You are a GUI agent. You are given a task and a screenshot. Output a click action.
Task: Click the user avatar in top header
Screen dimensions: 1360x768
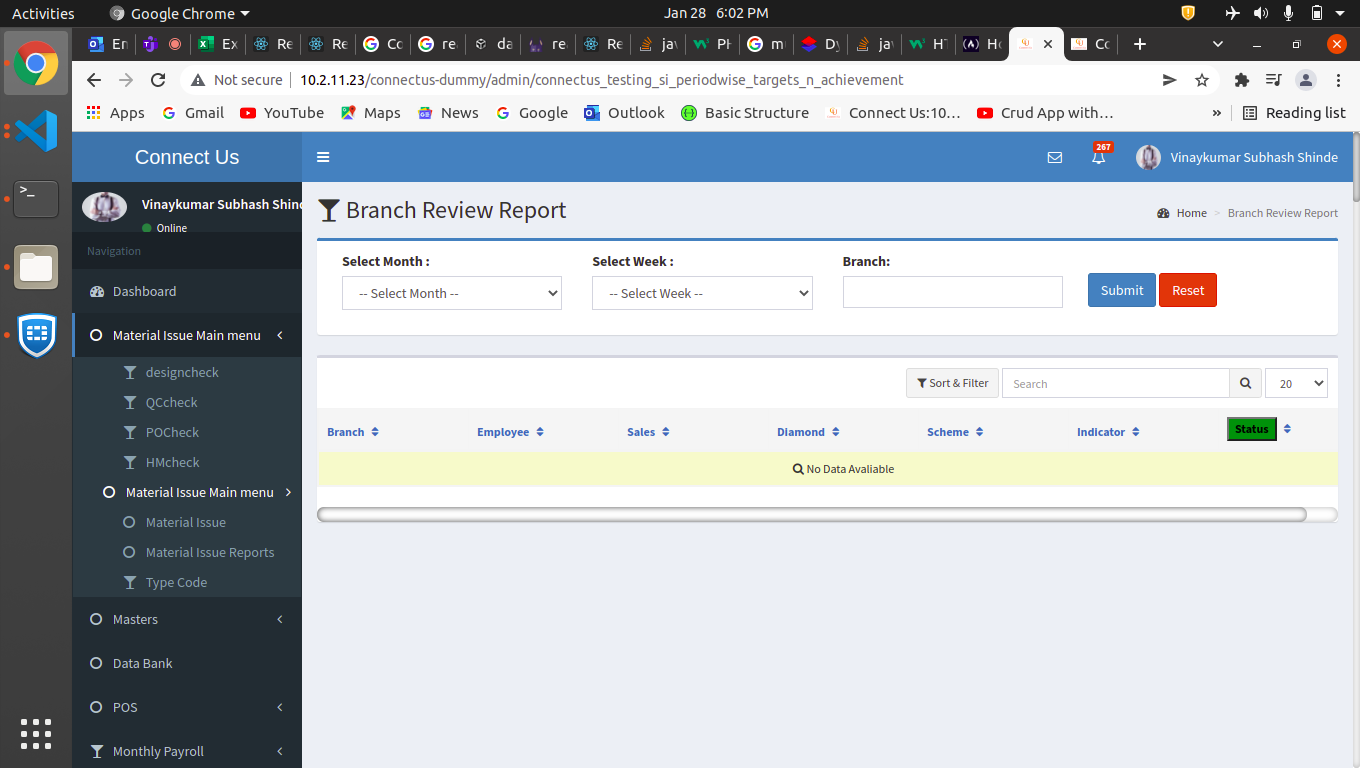point(1149,157)
